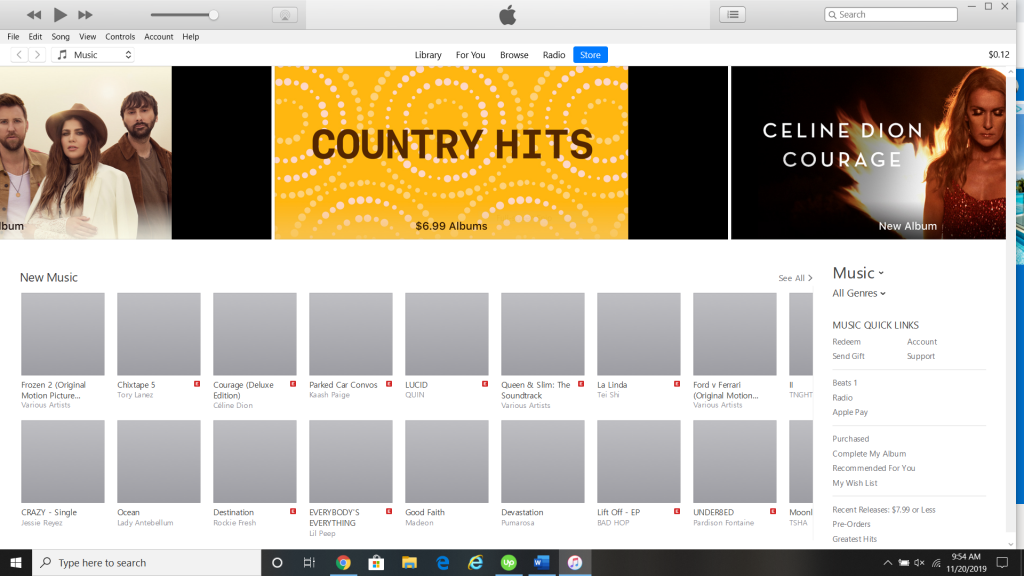Expand the All Genres dropdown
Viewport: 1024px width, 576px height.
point(859,294)
